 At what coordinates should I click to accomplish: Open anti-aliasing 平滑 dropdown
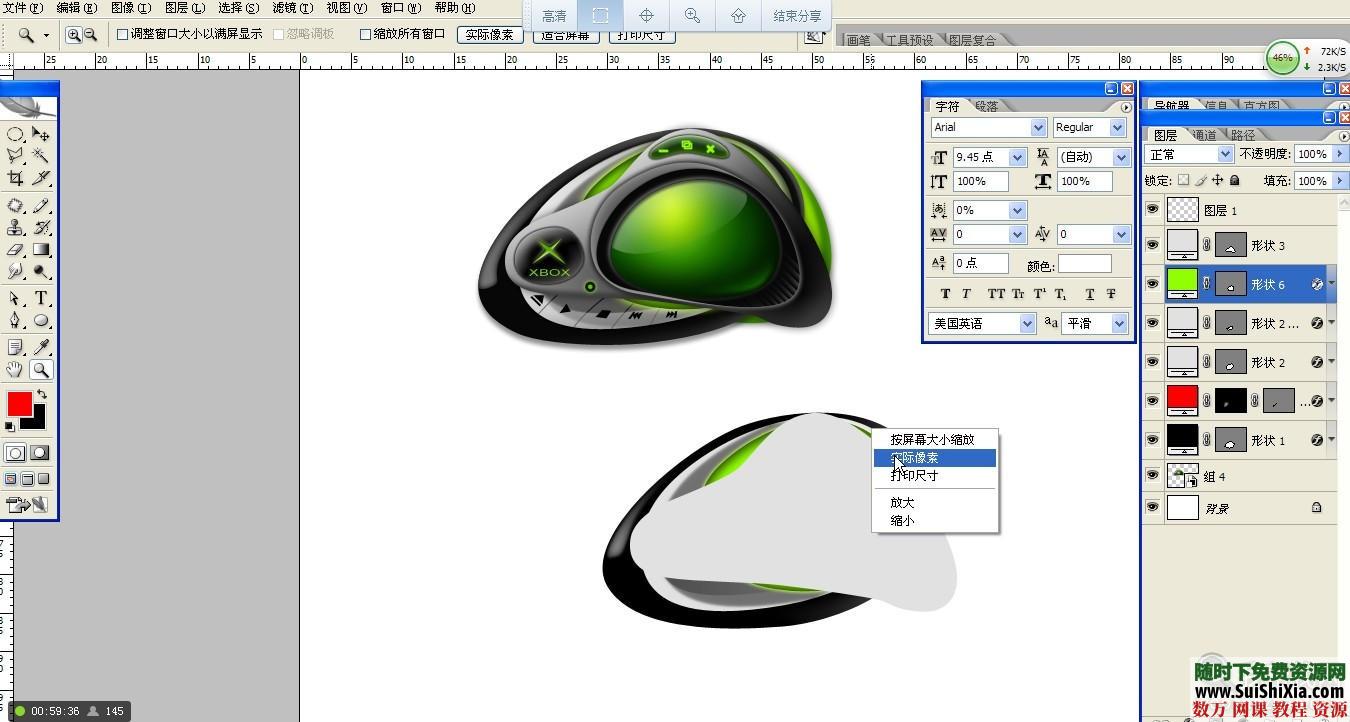point(1120,323)
